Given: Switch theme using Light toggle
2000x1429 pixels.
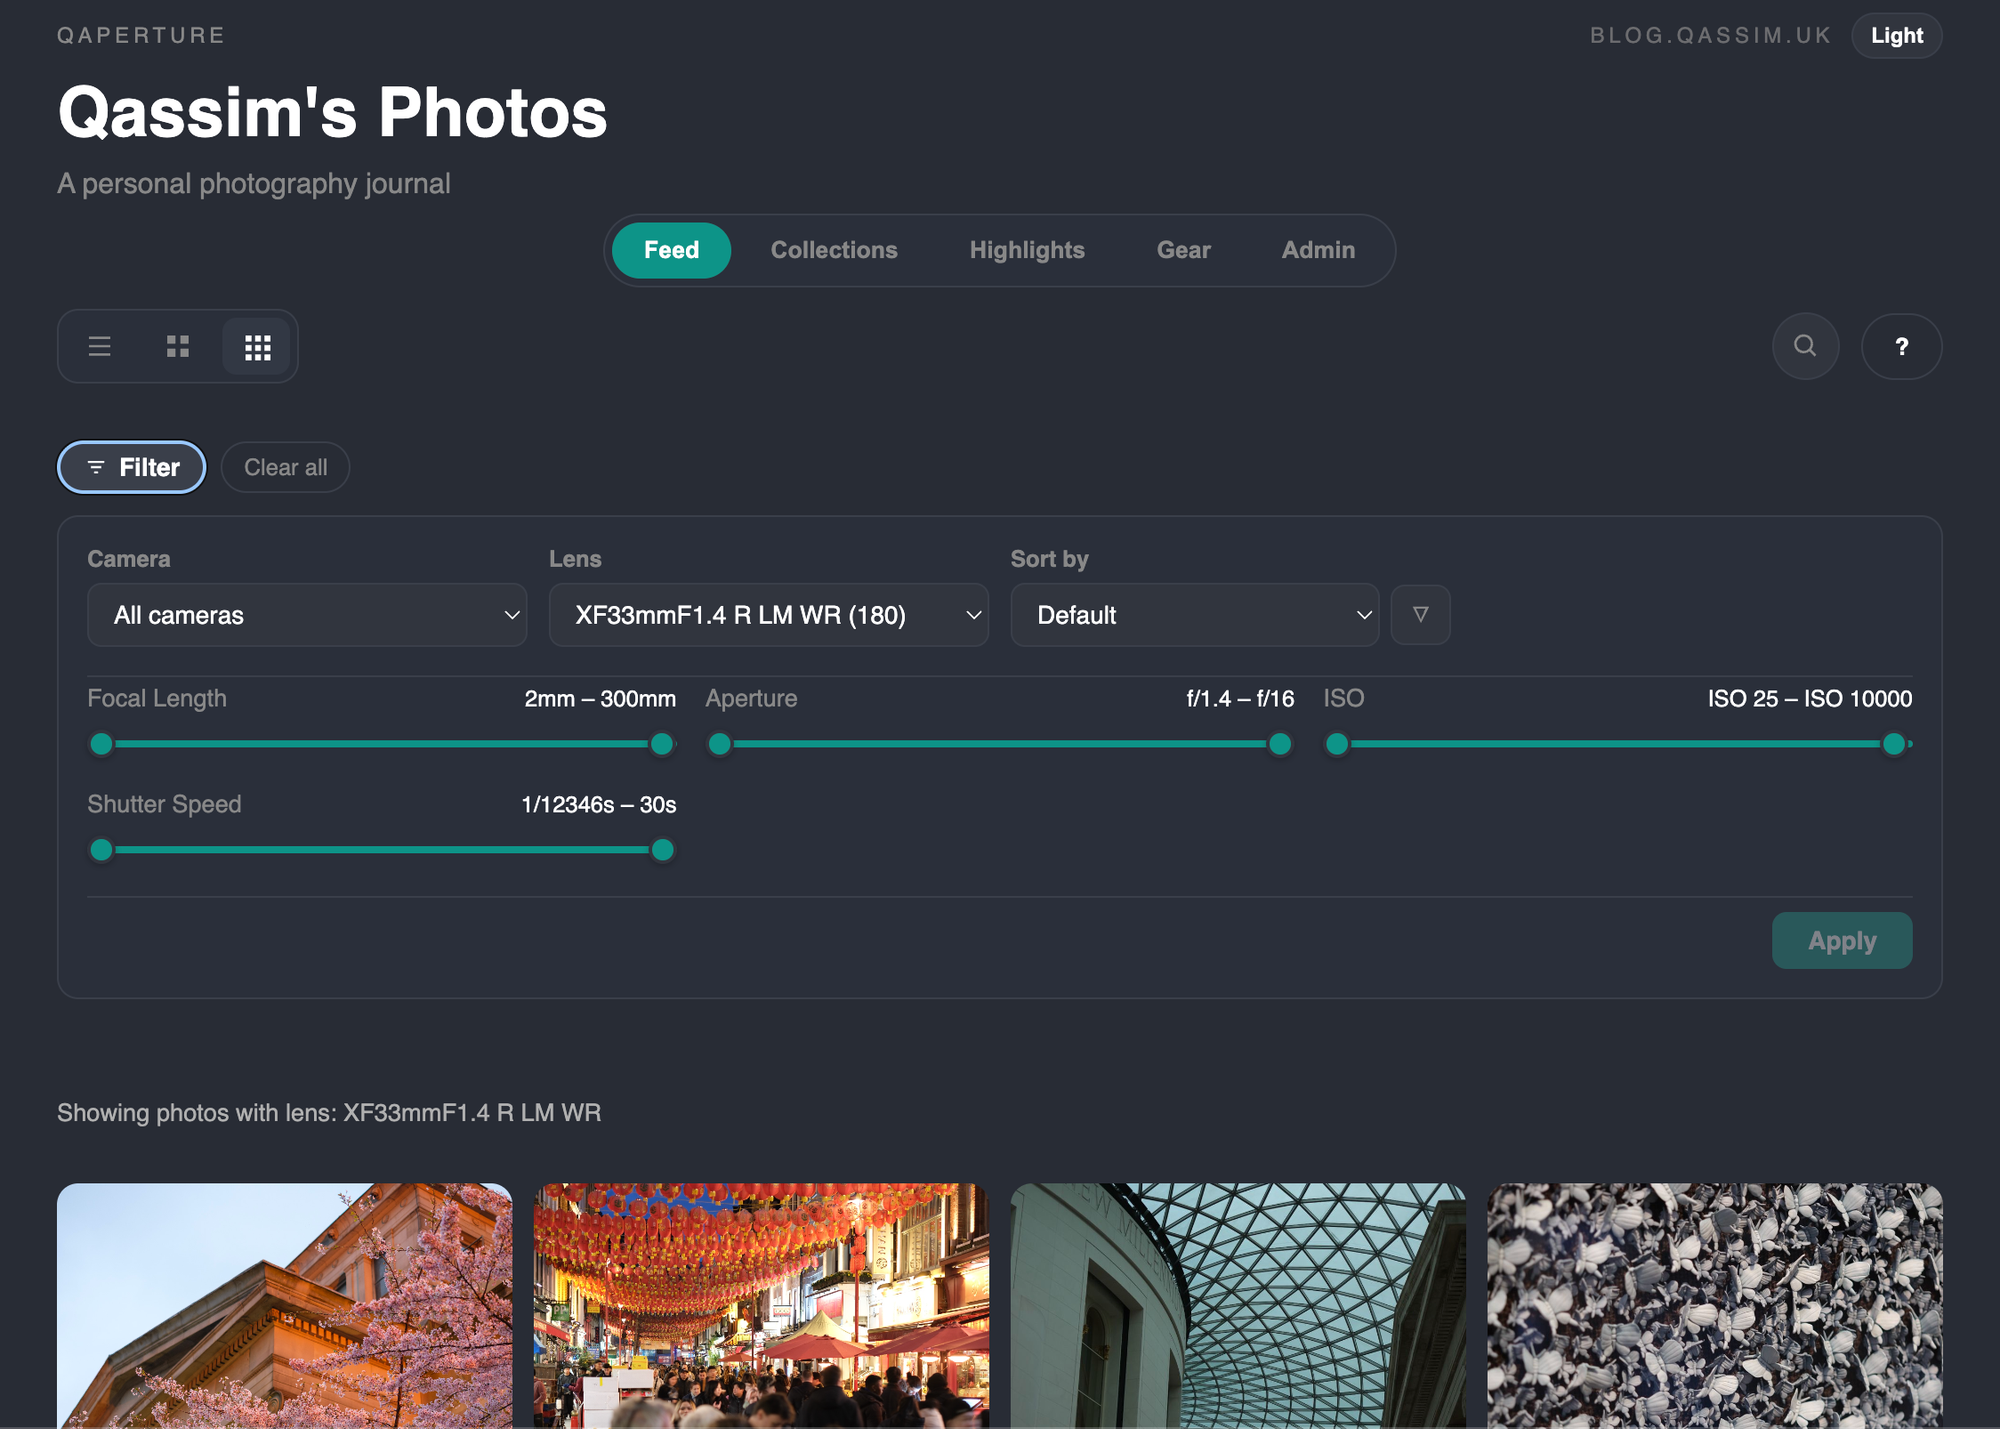Looking at the screenshot, I should (x=1896, y=36).
